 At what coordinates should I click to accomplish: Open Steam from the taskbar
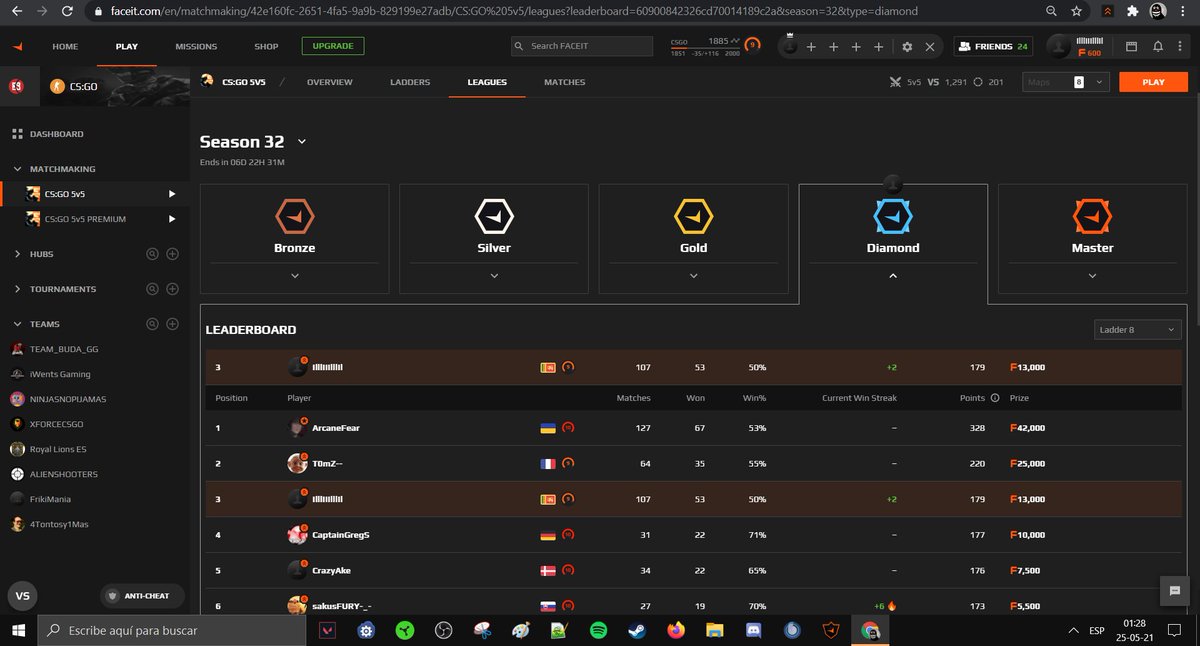pos(636,631)
